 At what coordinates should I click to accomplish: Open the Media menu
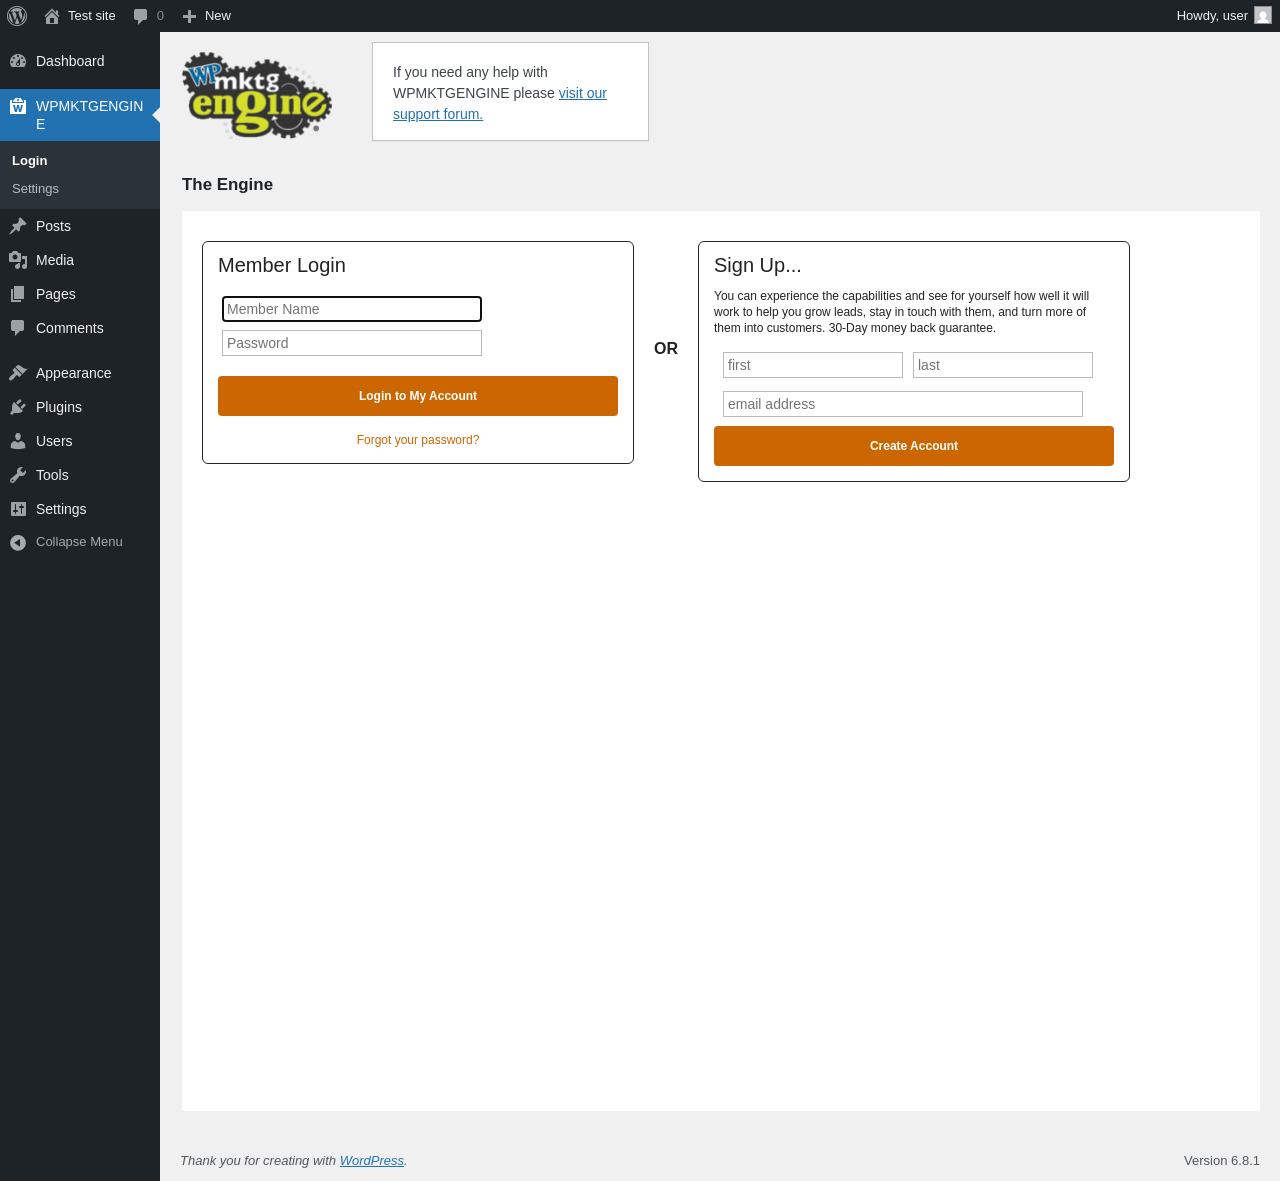coord(80,260)
